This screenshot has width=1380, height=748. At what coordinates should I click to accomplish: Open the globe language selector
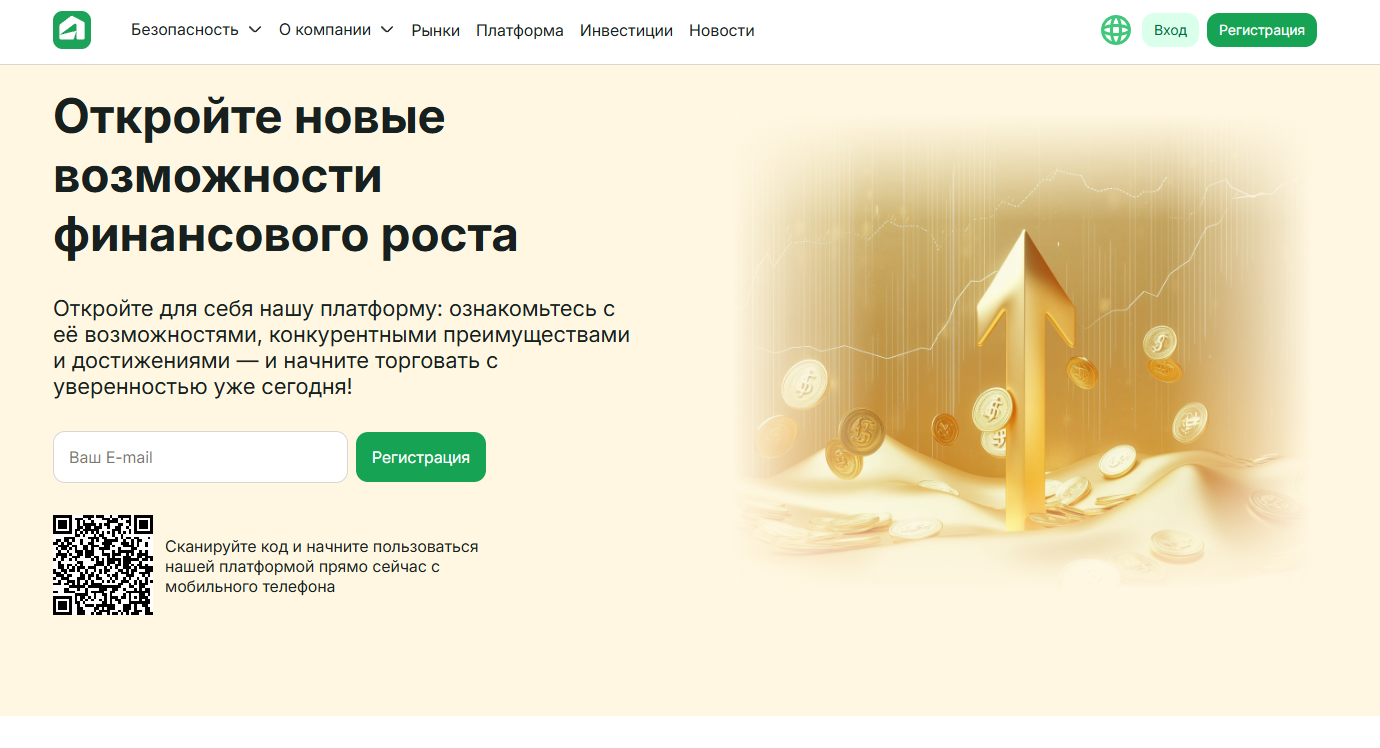(x=1115, y=30)
